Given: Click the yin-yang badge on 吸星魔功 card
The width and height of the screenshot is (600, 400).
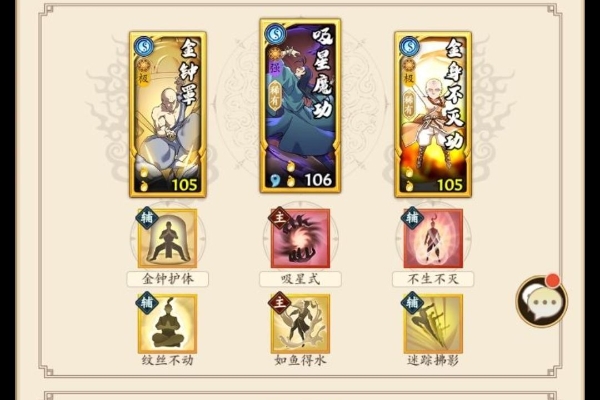Looking at the screenshot, I should 275,35.
